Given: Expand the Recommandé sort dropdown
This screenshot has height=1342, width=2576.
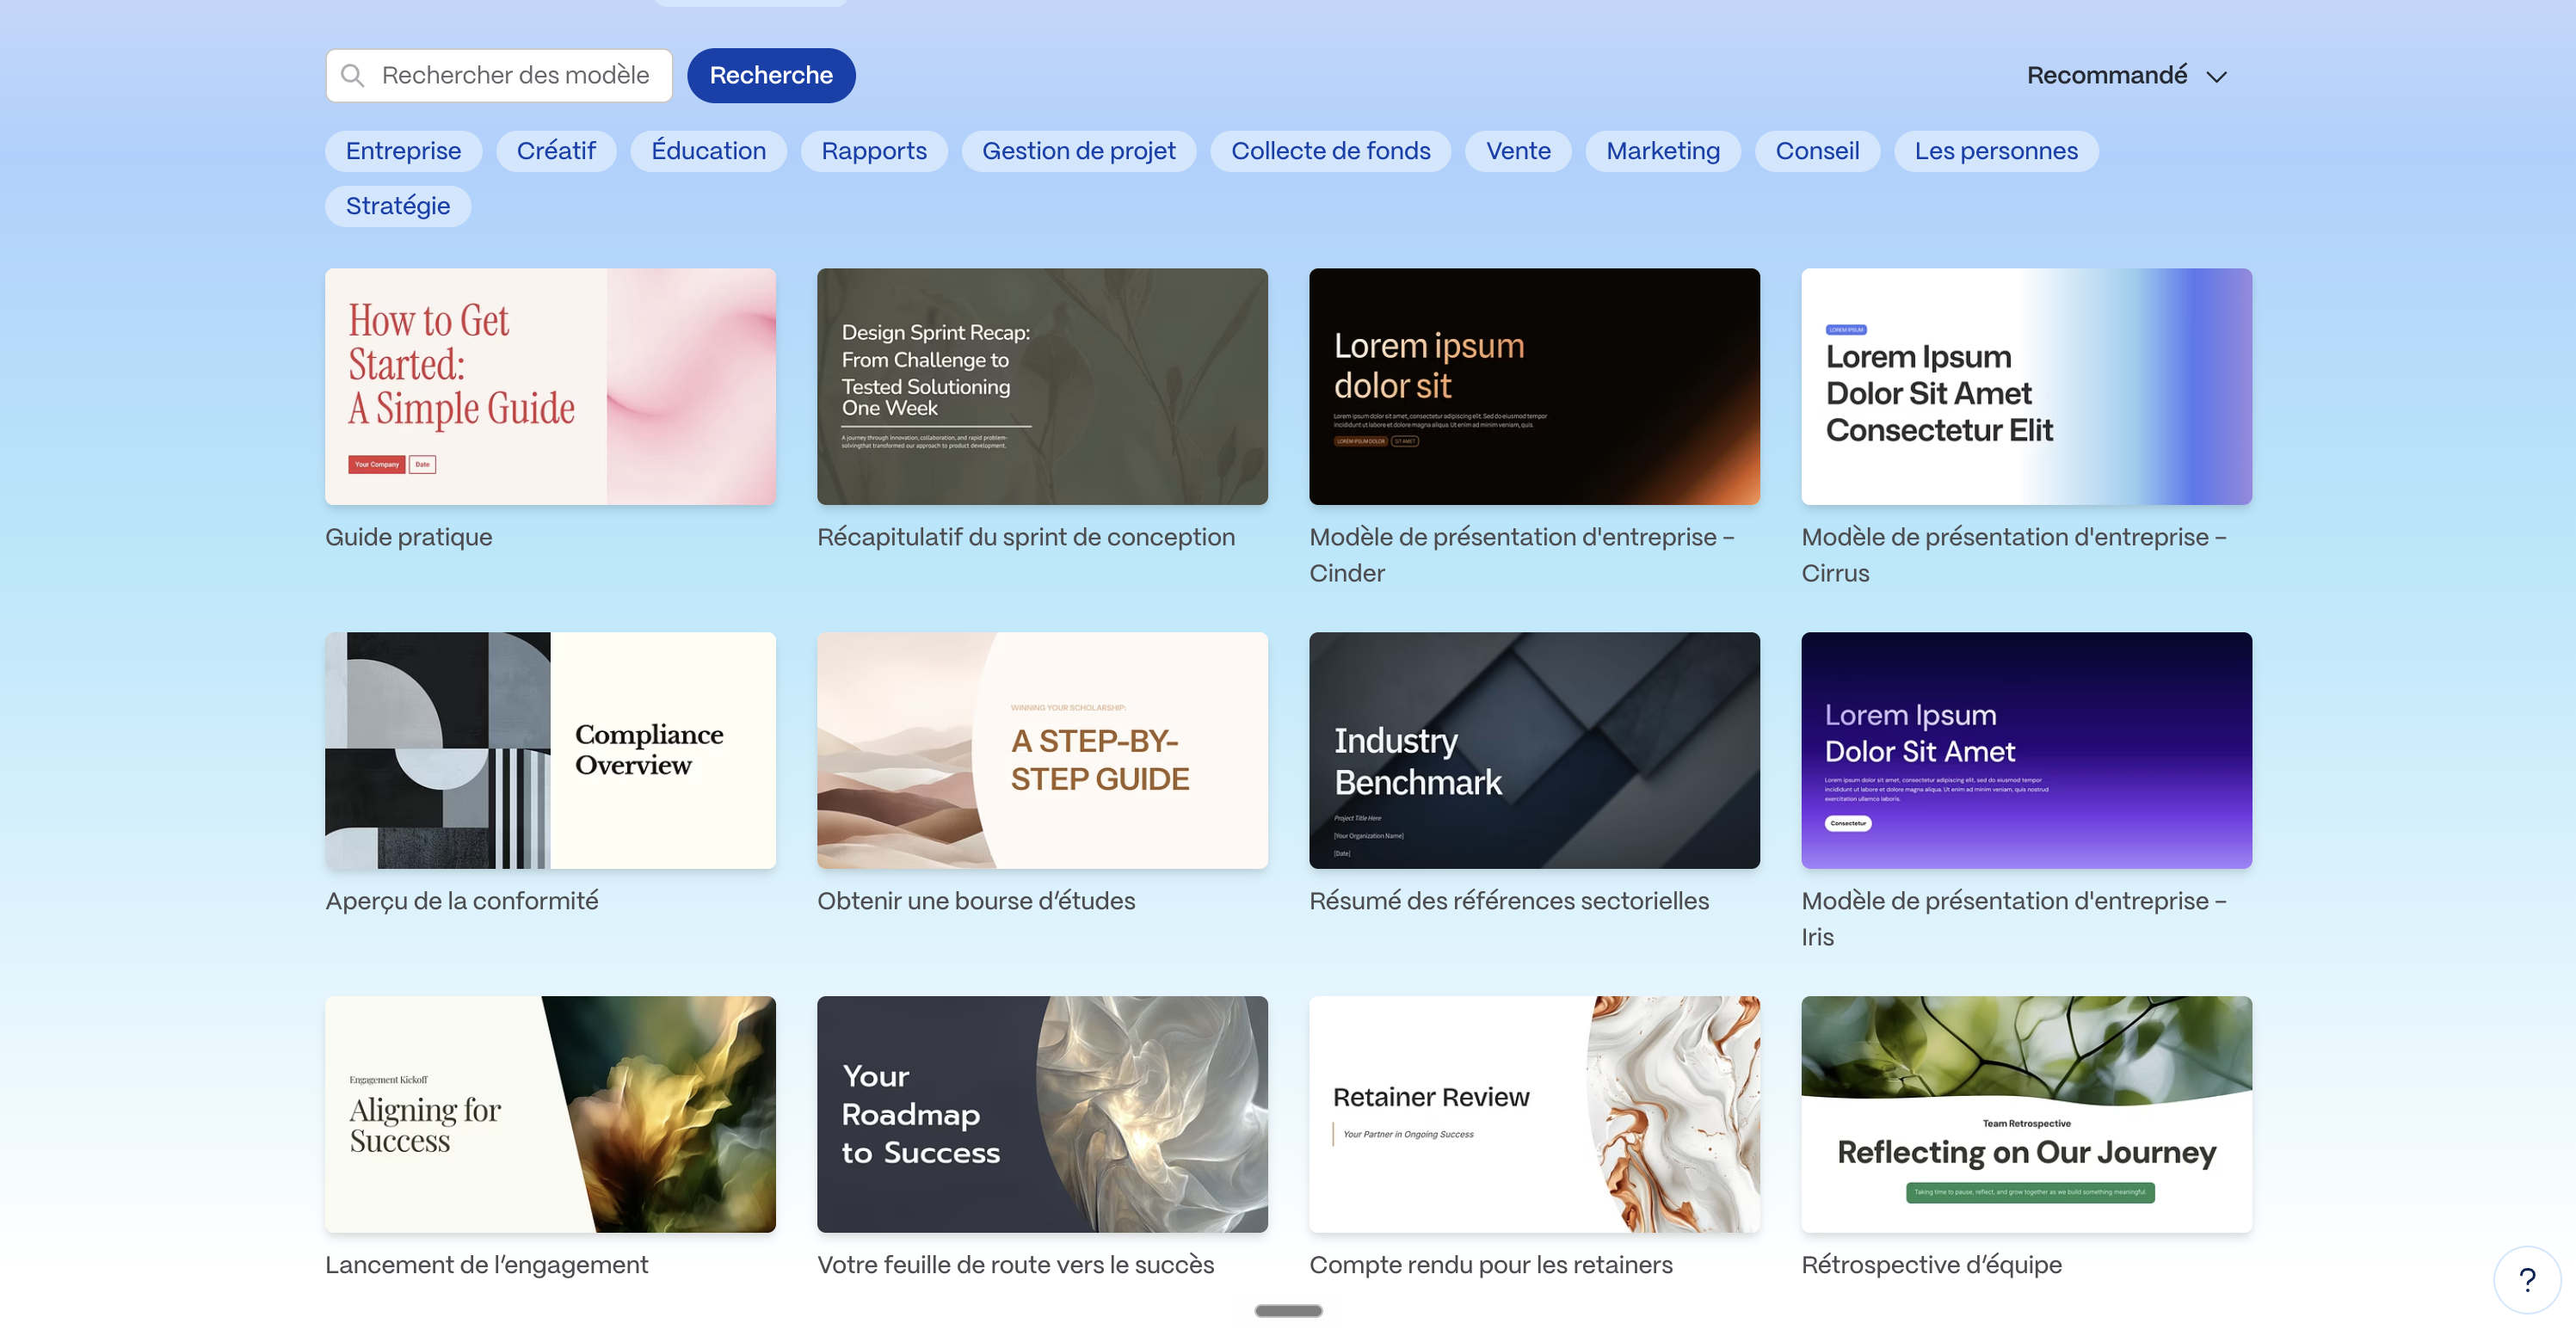Looking at the screenshot, I should [x=2126, y=75].
